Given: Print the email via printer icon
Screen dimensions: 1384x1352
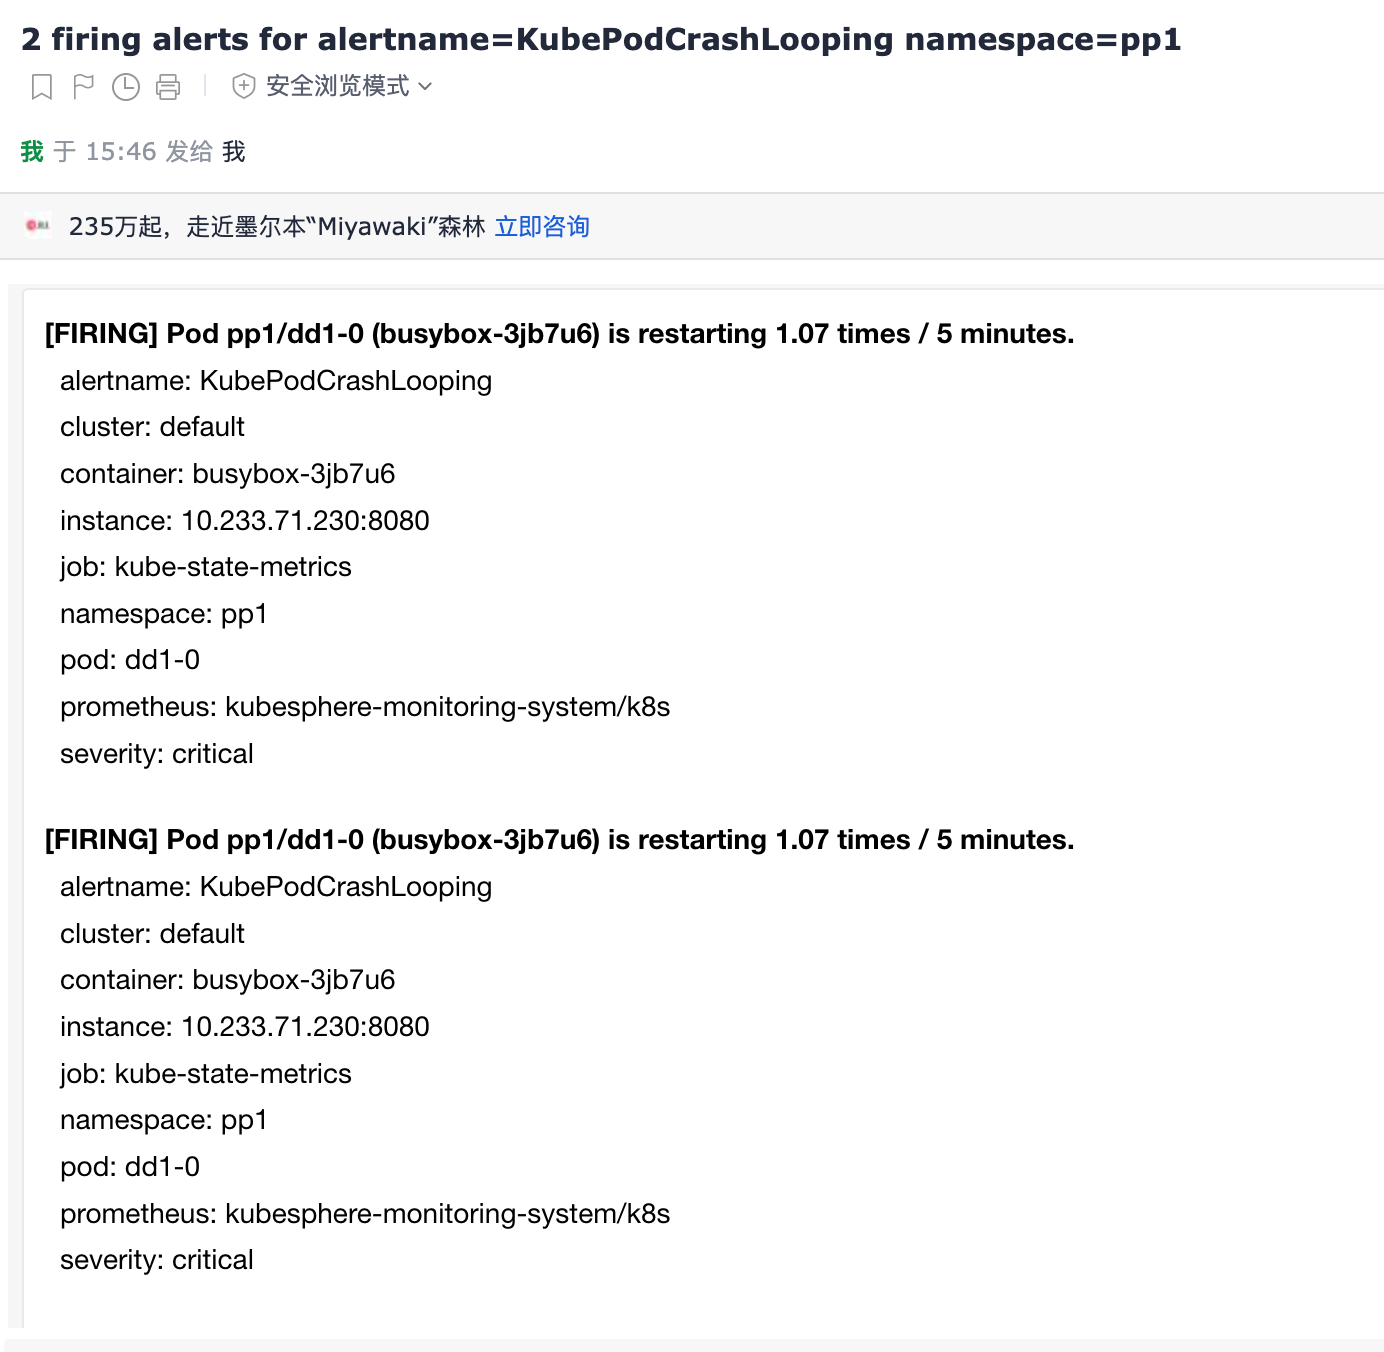Looking at the screenshot, I should coord(168,87).
